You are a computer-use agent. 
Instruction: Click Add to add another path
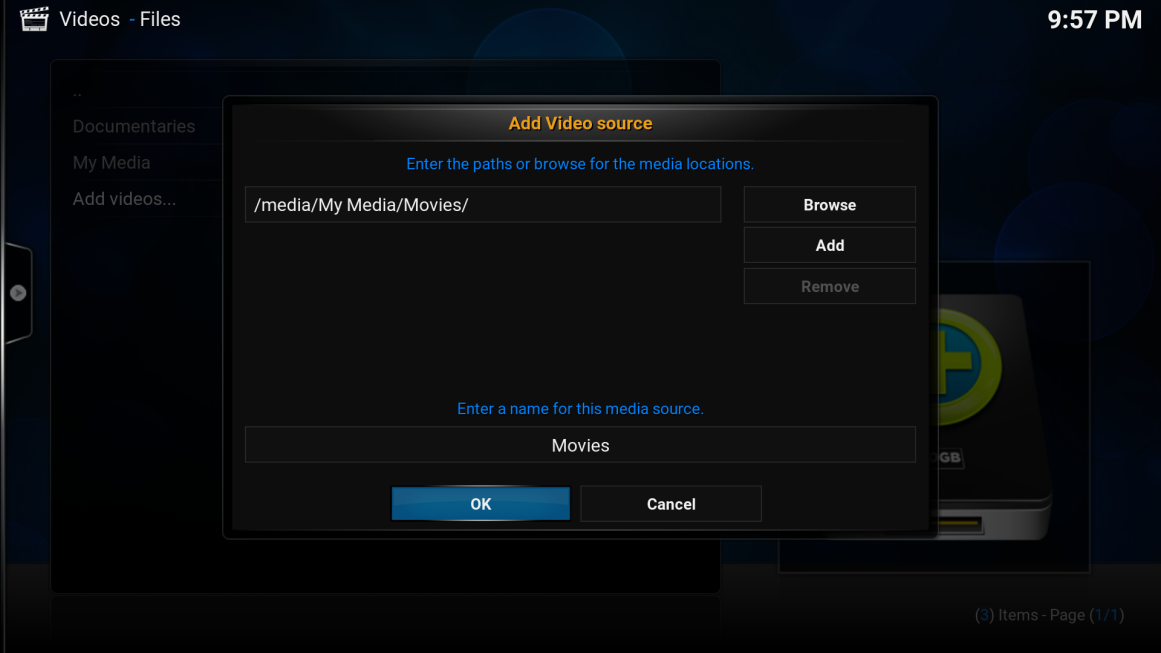pyautogui.click(x=829, y=246)
